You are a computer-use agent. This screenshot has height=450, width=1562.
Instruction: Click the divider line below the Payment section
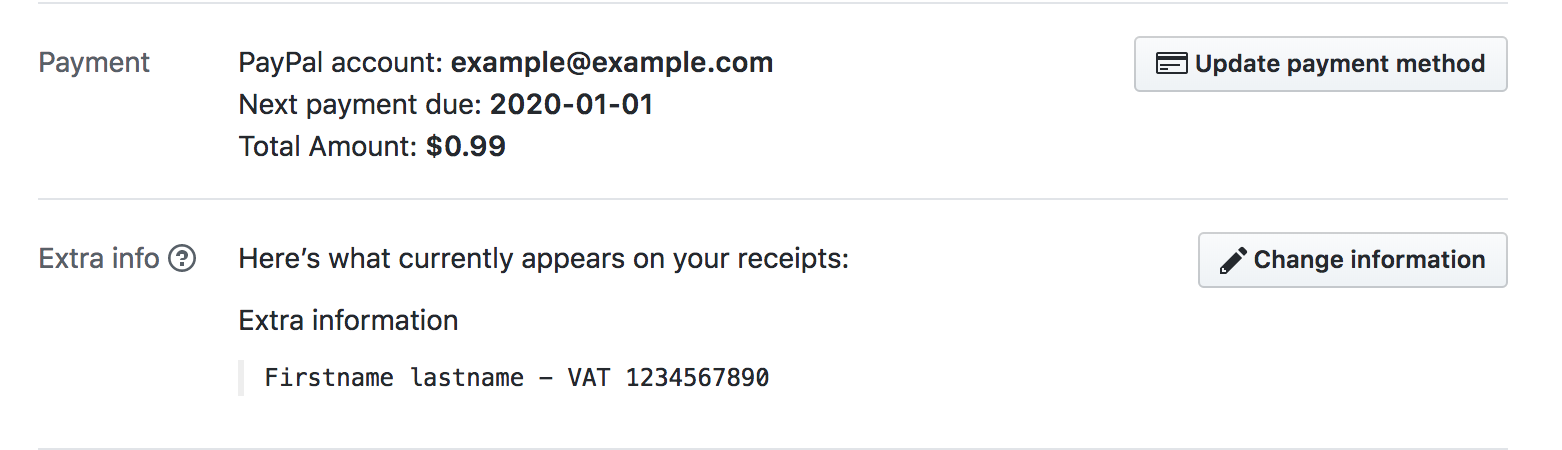coord(772,199)
